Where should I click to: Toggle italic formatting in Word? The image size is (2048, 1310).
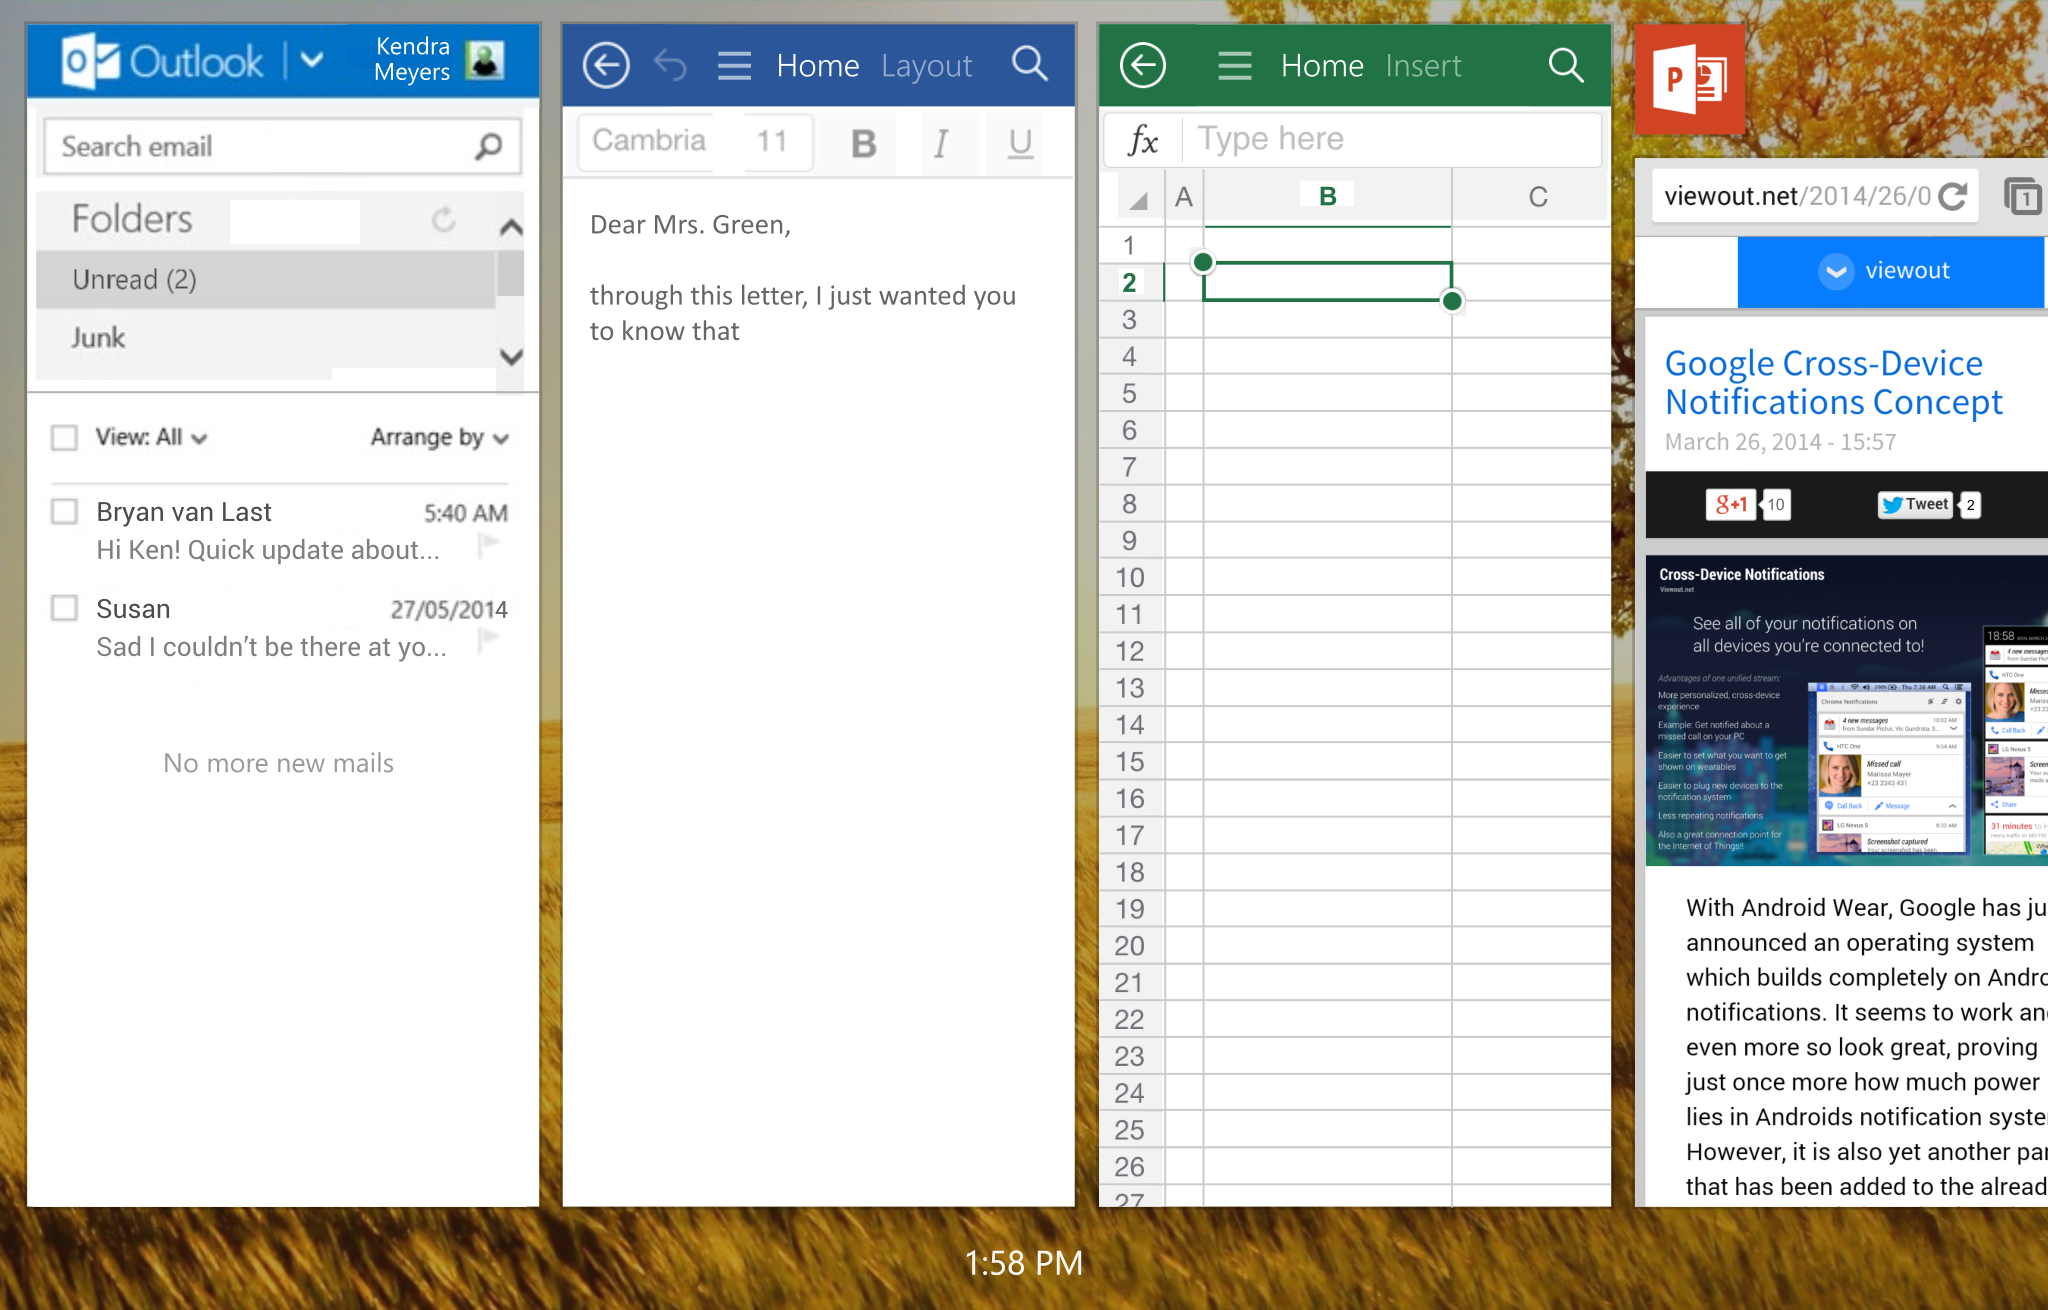[x=941, y=143]
